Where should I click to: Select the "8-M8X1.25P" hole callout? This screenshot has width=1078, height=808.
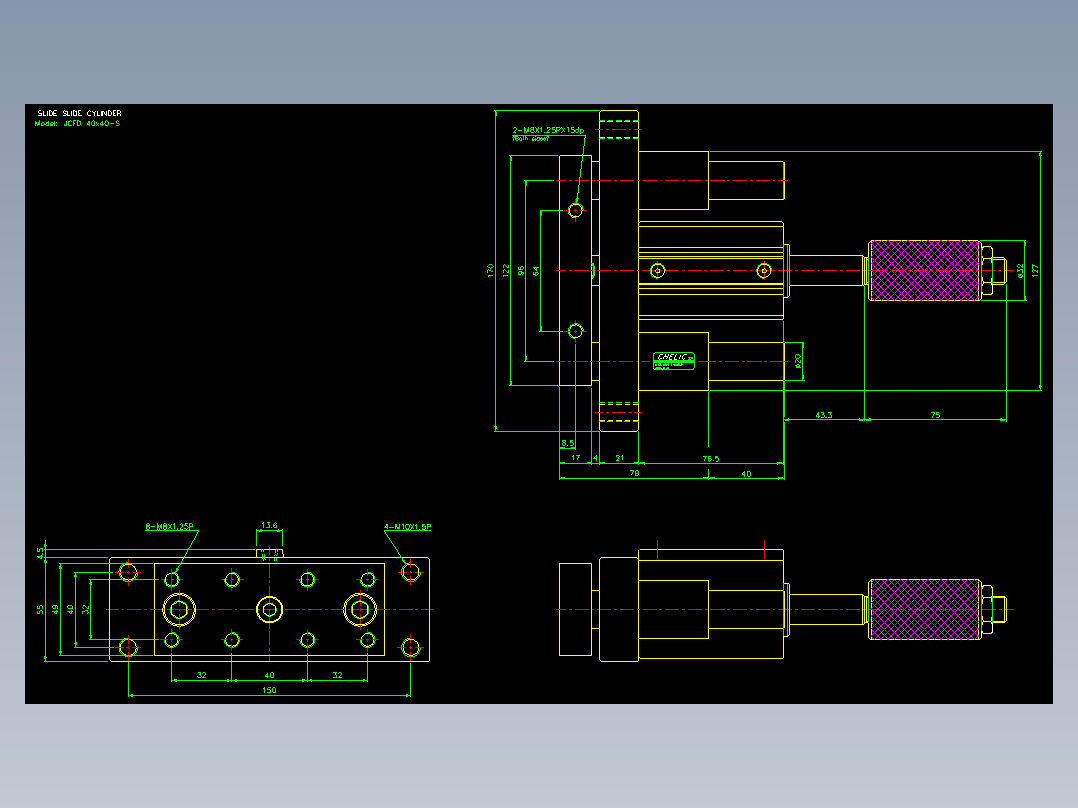[169, 527]
